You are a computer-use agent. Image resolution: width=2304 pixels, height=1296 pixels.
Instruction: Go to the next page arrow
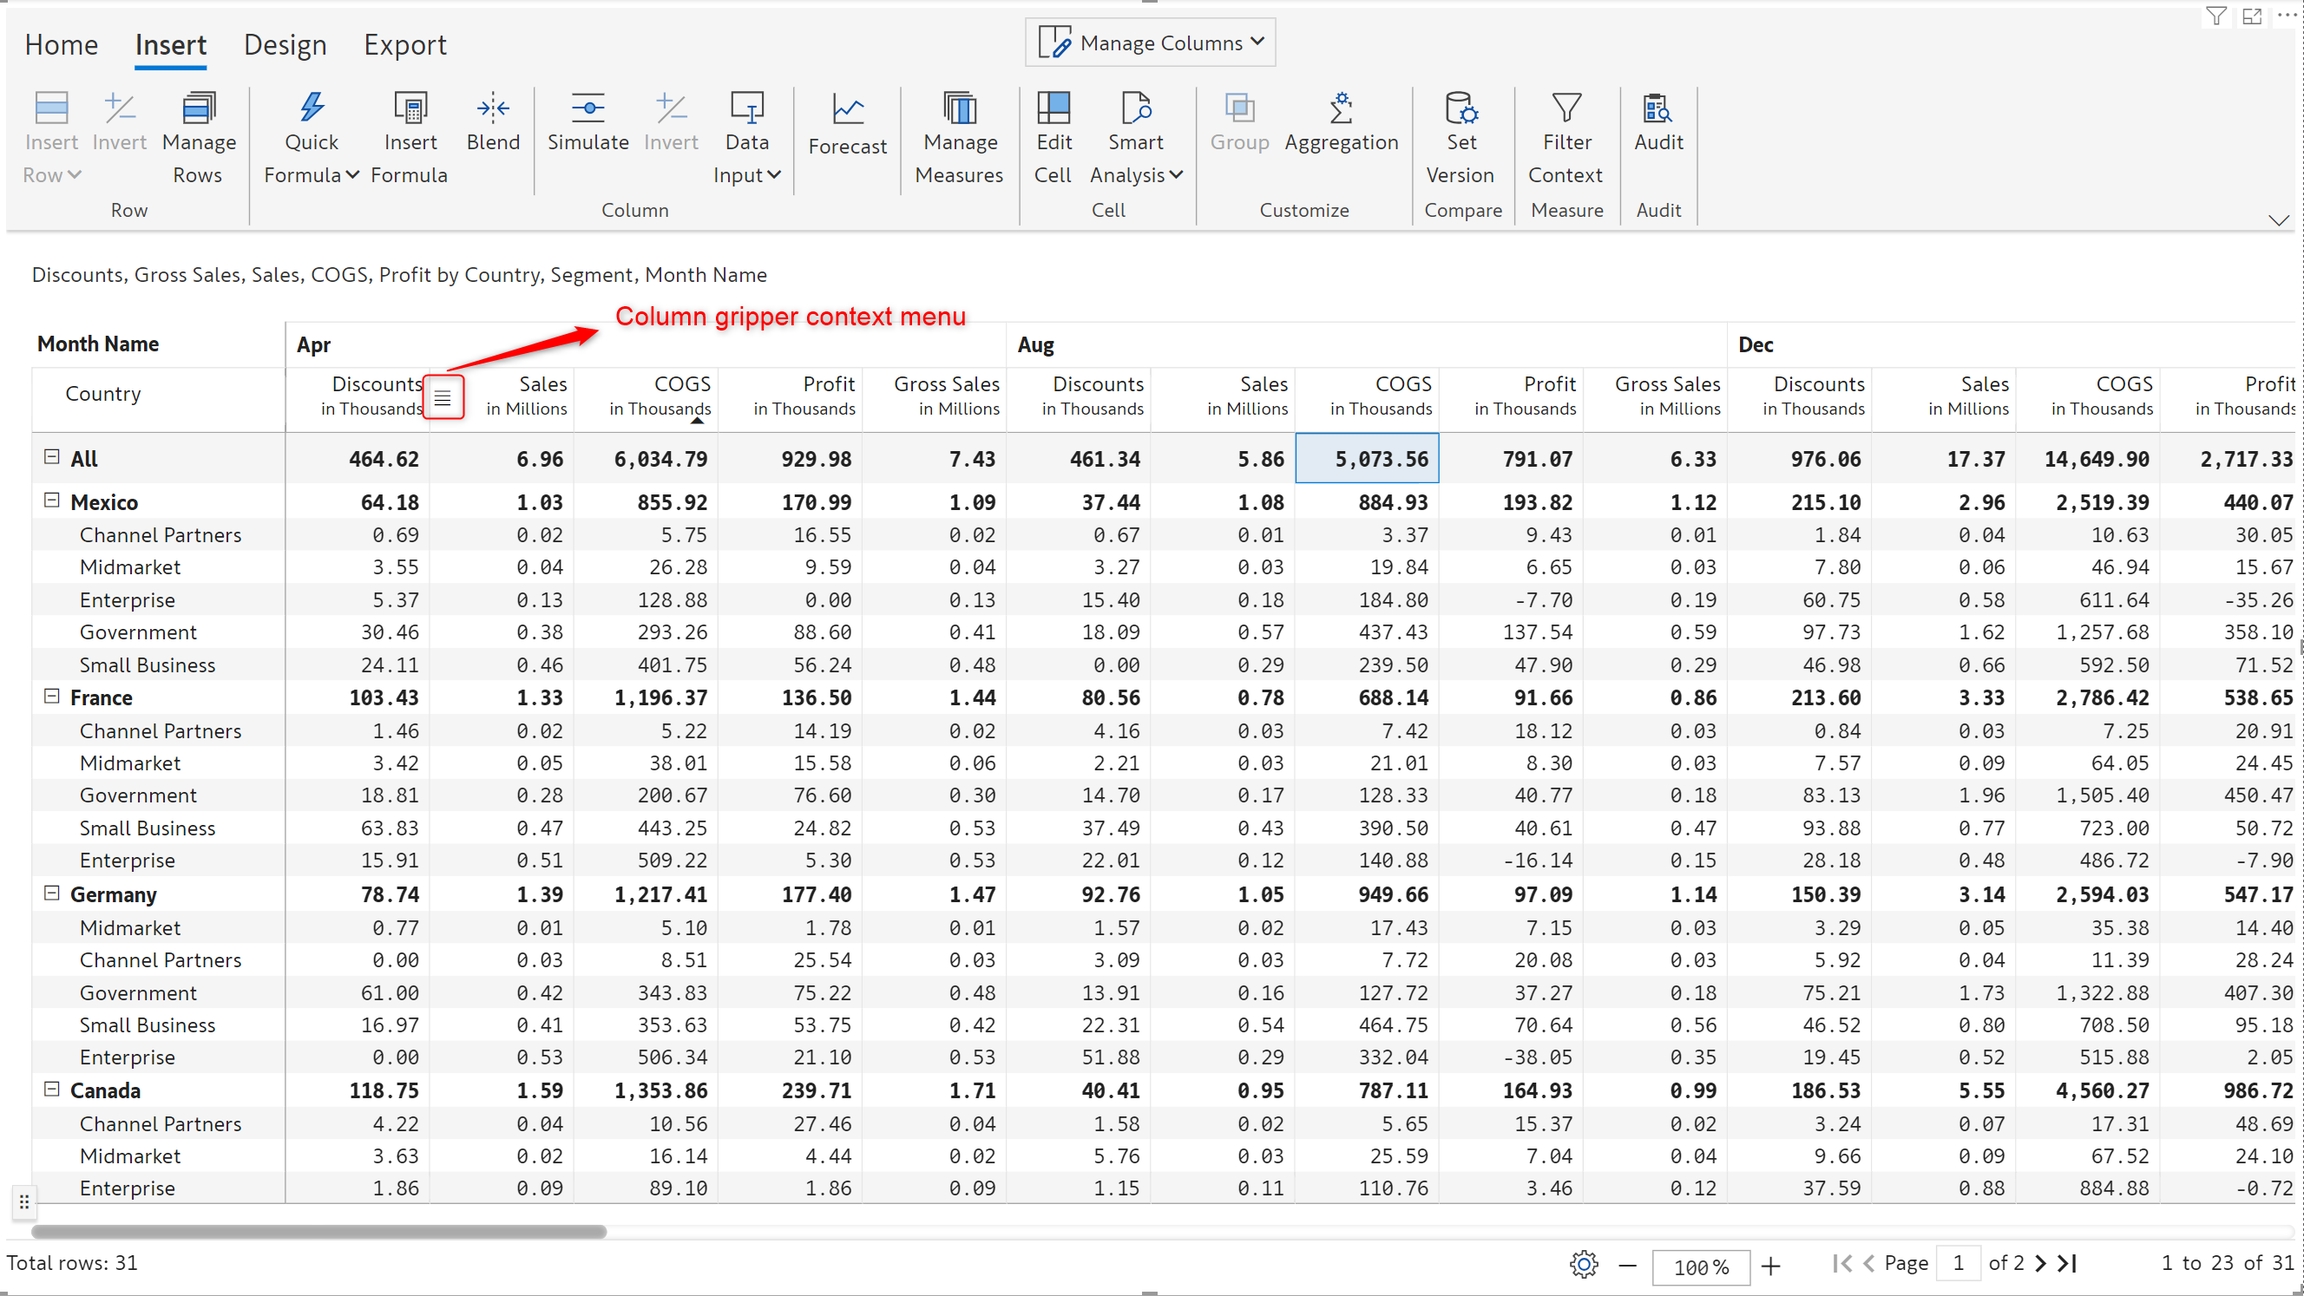[2041, 1264]
